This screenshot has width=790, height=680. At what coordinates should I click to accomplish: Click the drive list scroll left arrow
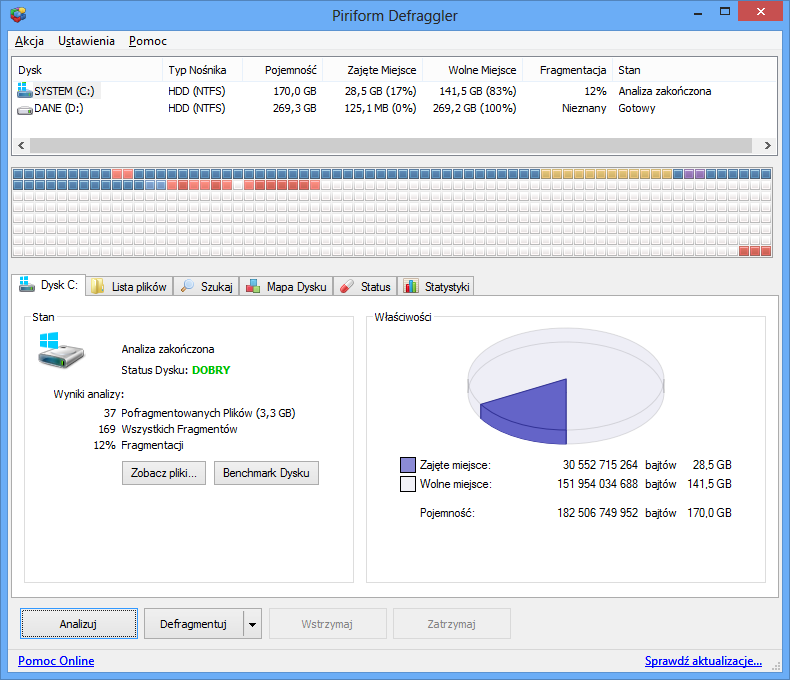coord(21,146)
